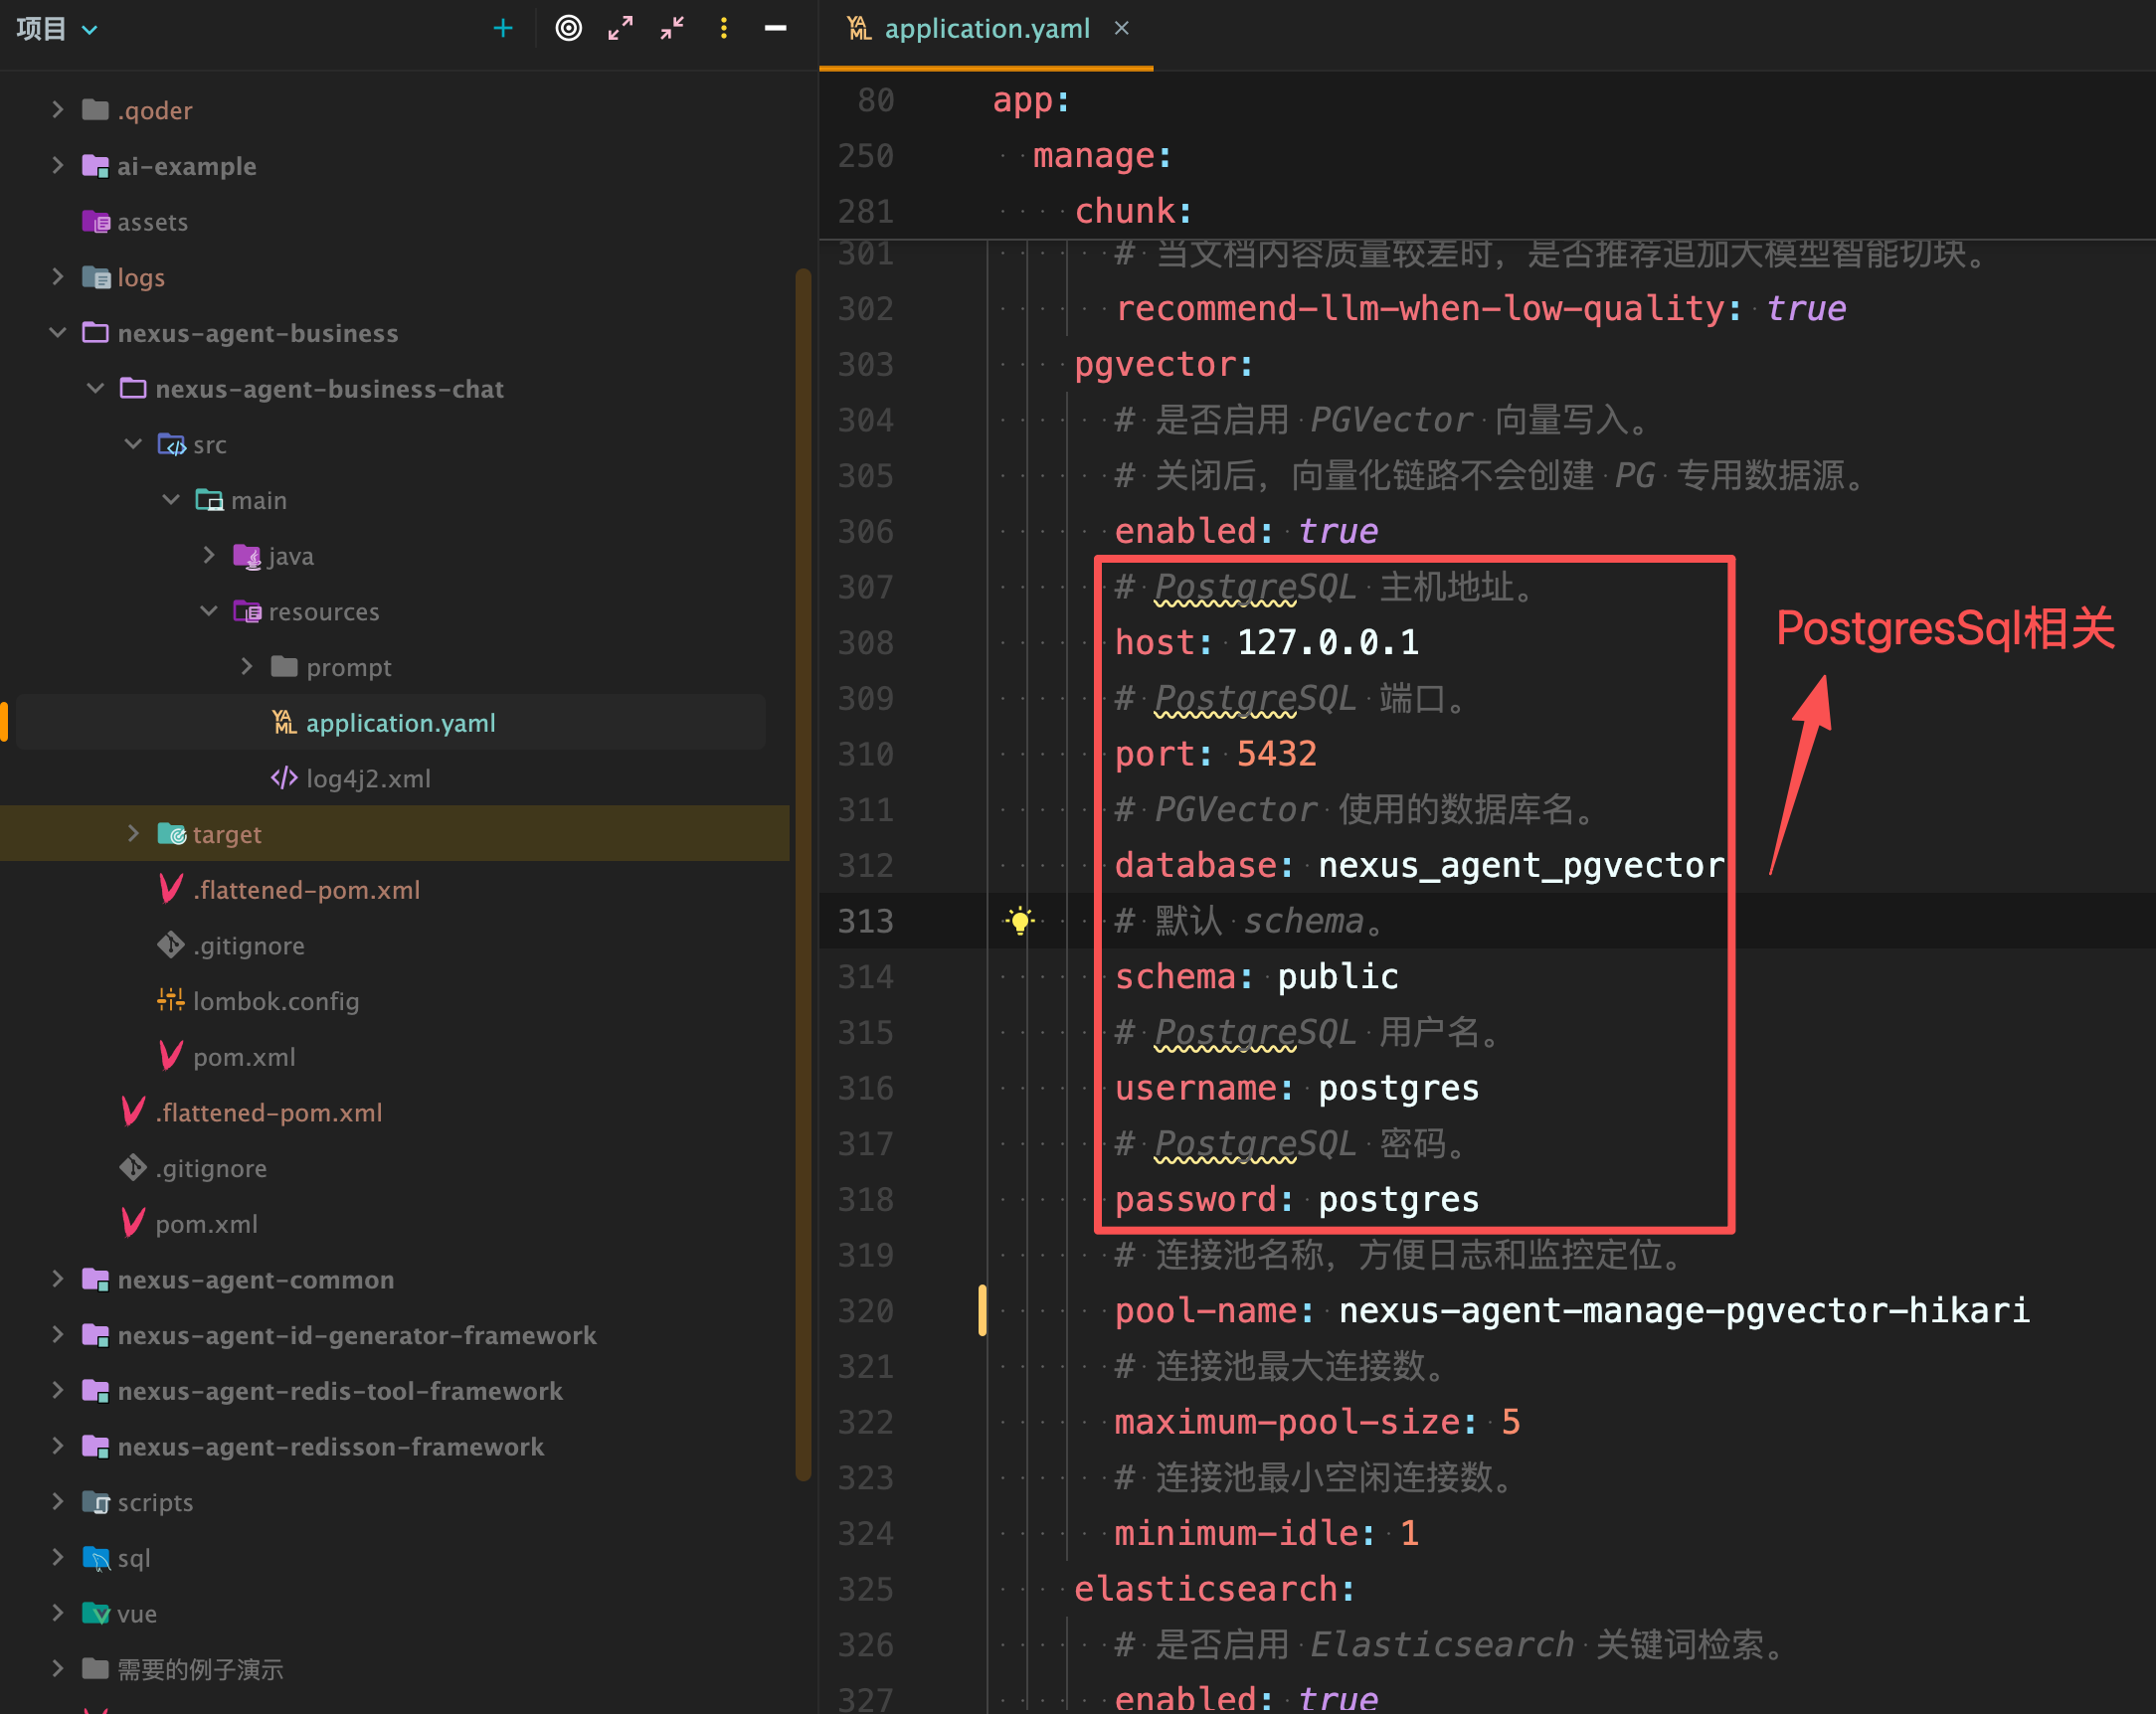
Task: Click the light bulb quick-fix icon
Action: point(1019,920)
